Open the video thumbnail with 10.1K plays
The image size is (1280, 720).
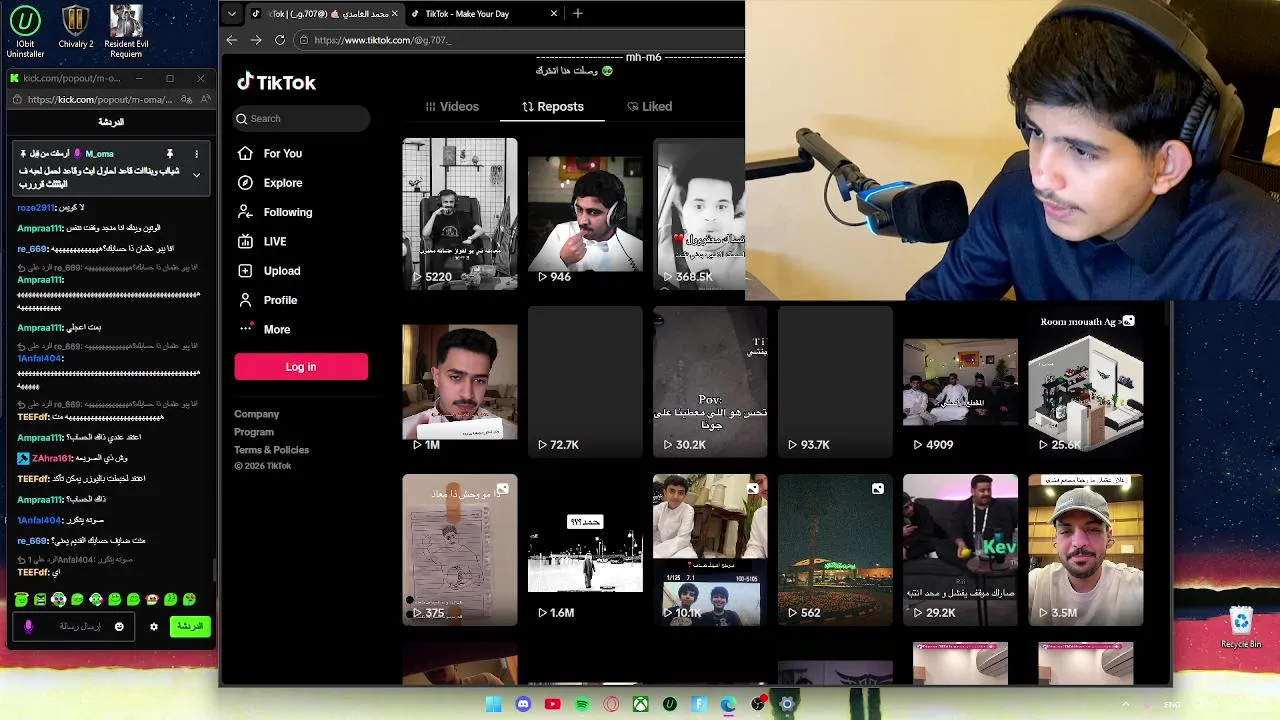click(710, 550)
